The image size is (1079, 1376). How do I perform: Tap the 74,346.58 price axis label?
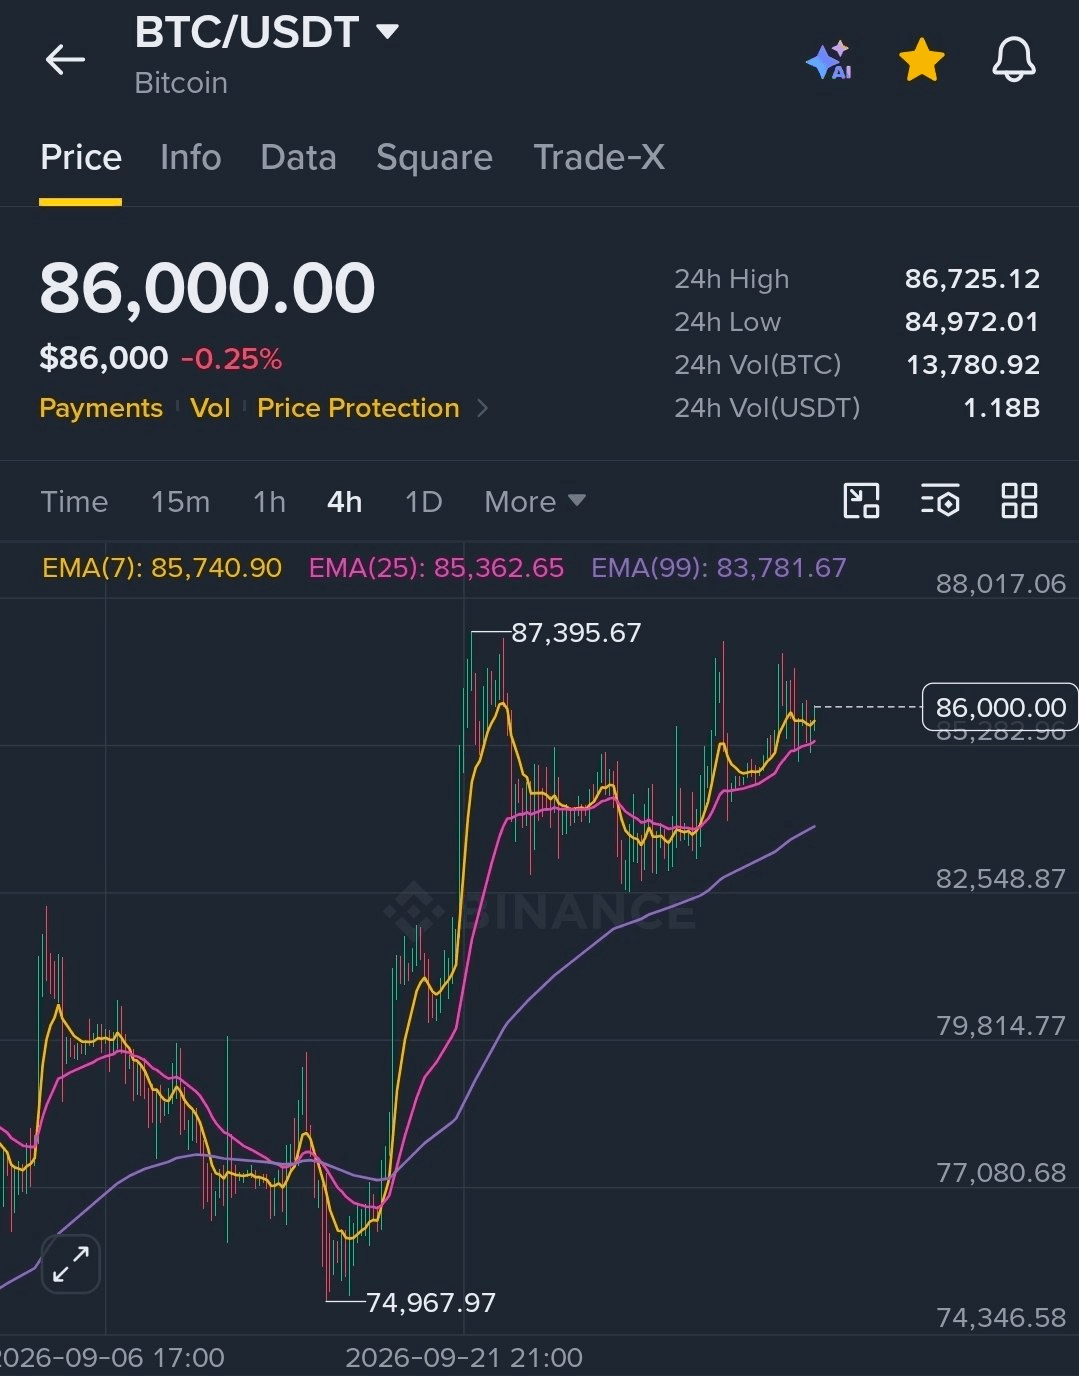[x=1001, y=1318]
